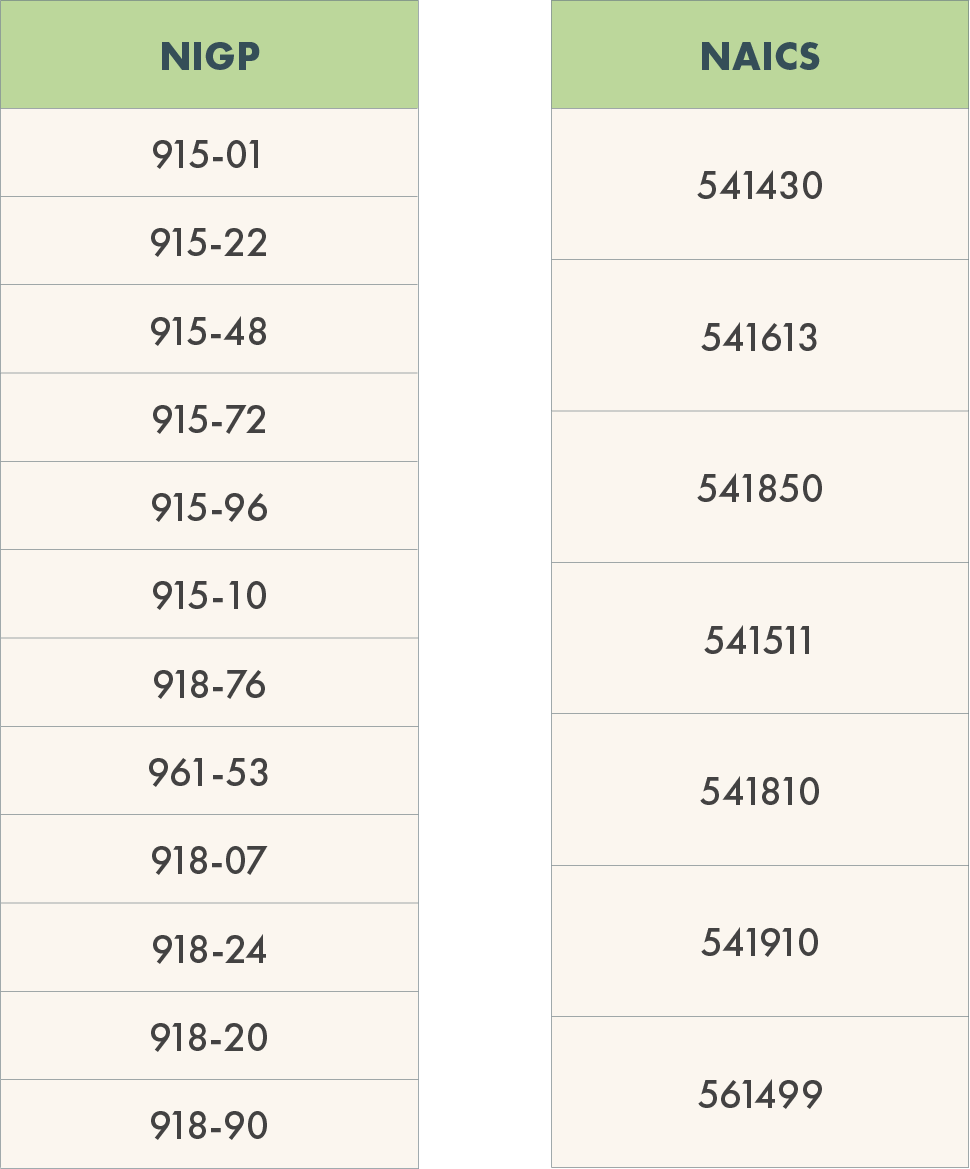Select NIGP code 918-90 cell
The width and height of the screenshot is (970, 1169).
(x=210, y=1124)
